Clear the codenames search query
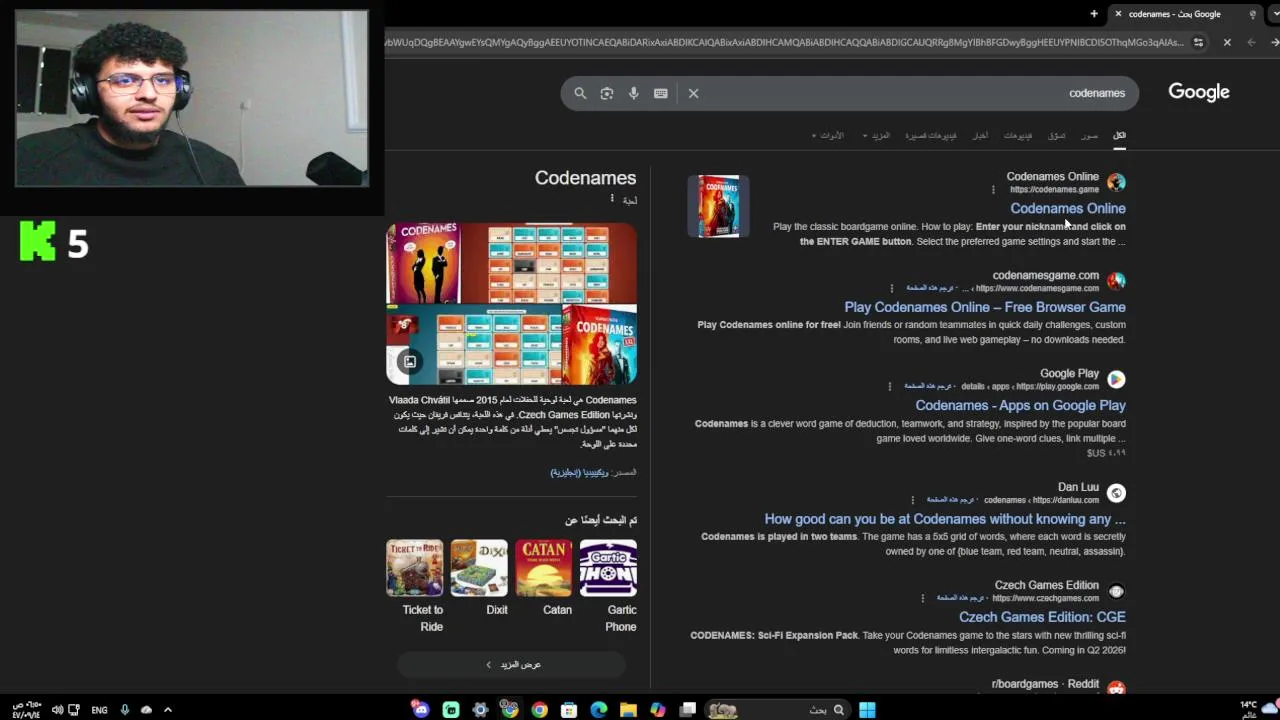The image size is (1280, 720). [x=693, y=93]
